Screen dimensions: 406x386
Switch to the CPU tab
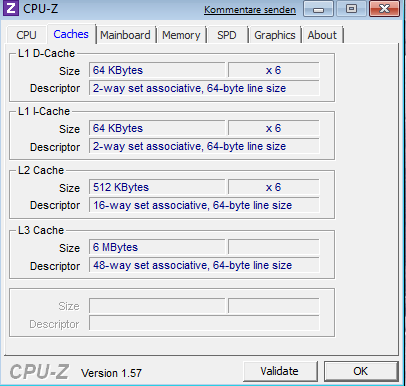click(26, 35)
